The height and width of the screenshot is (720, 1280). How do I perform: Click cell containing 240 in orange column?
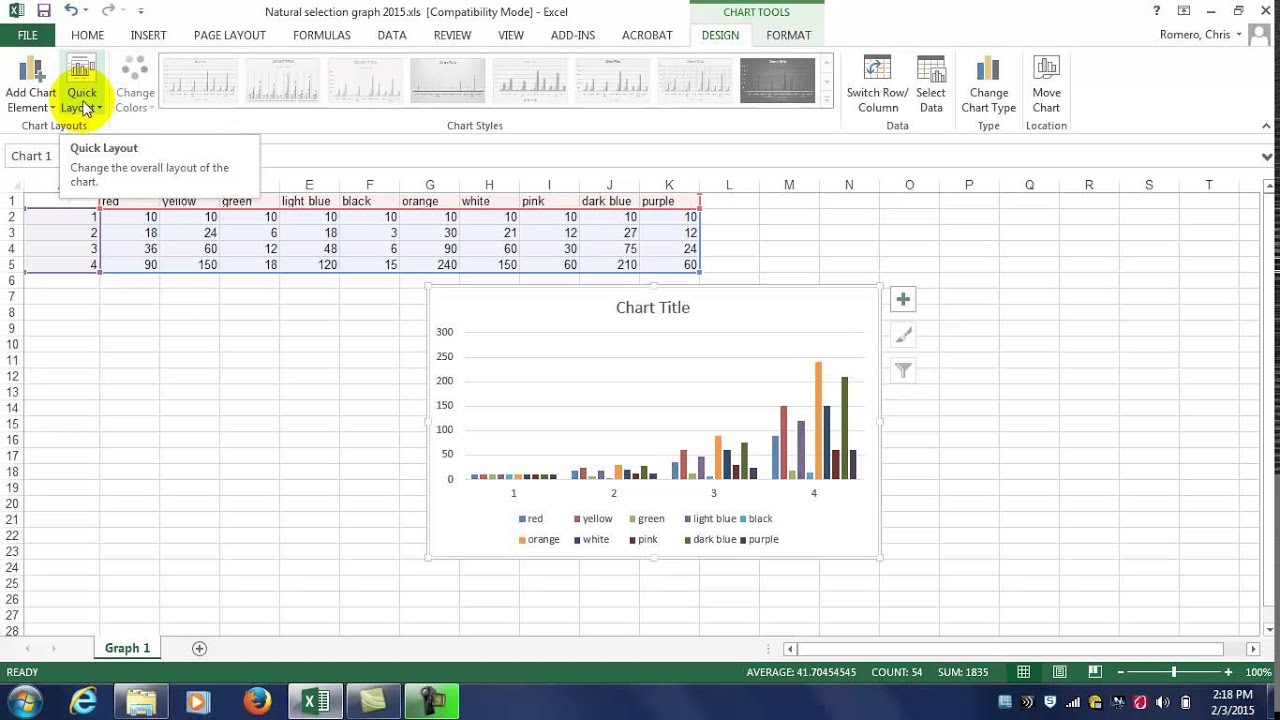pyautogui.click(x=430, y=265)
